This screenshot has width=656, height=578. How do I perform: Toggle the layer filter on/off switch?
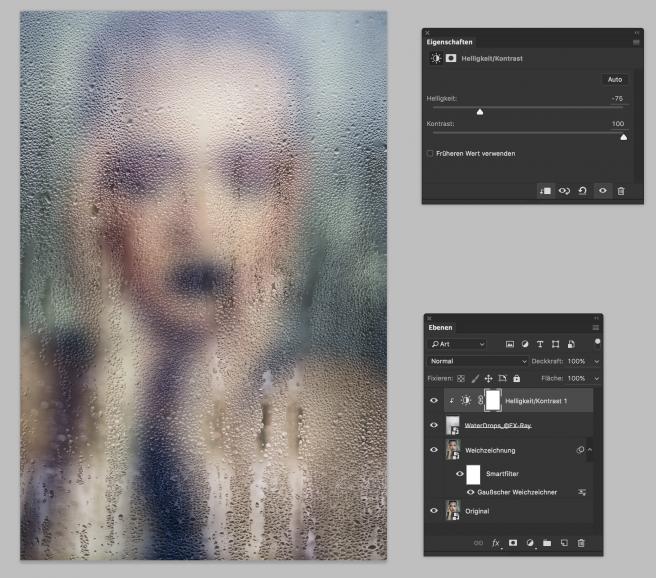pos(597,344)
